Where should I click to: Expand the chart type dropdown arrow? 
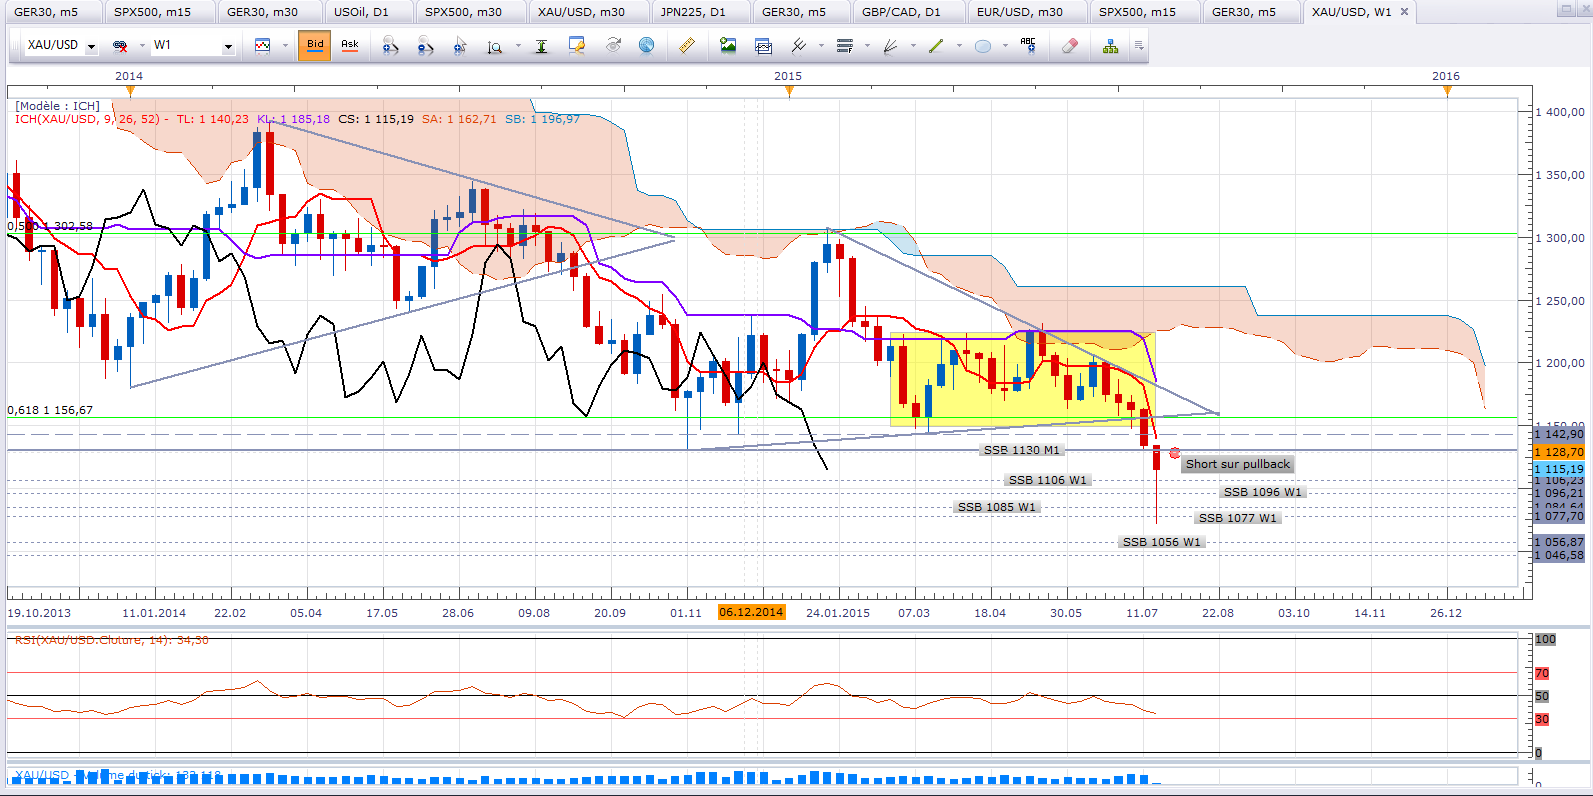(285, 46)
